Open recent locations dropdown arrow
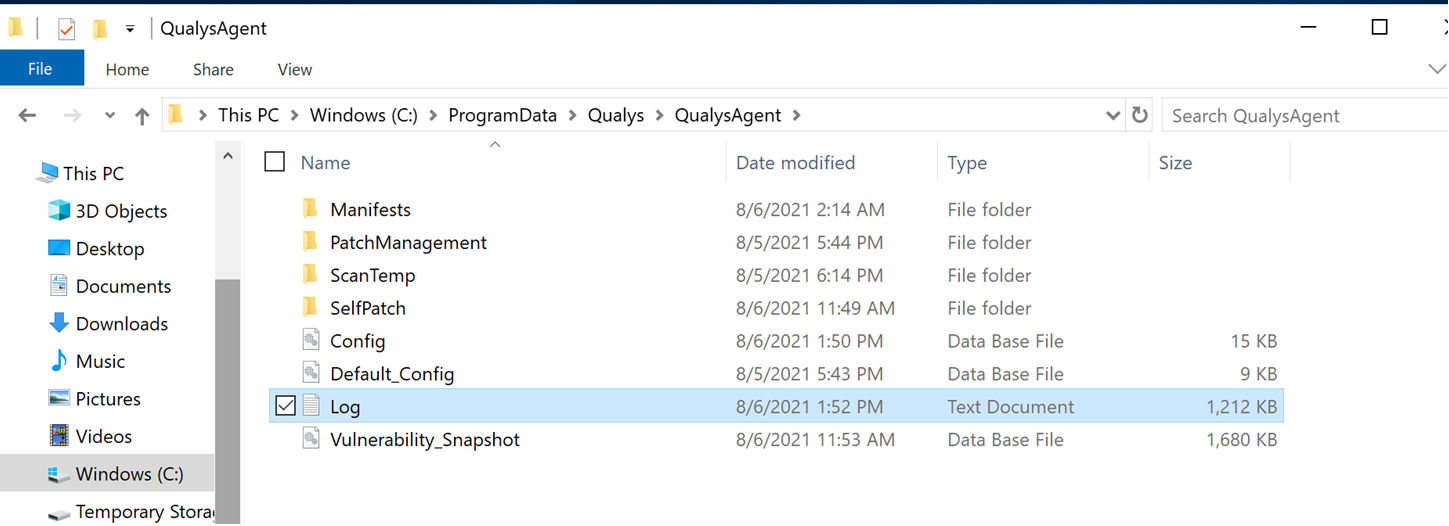This screenshot has height=526, width=1449. pos(109,116)
